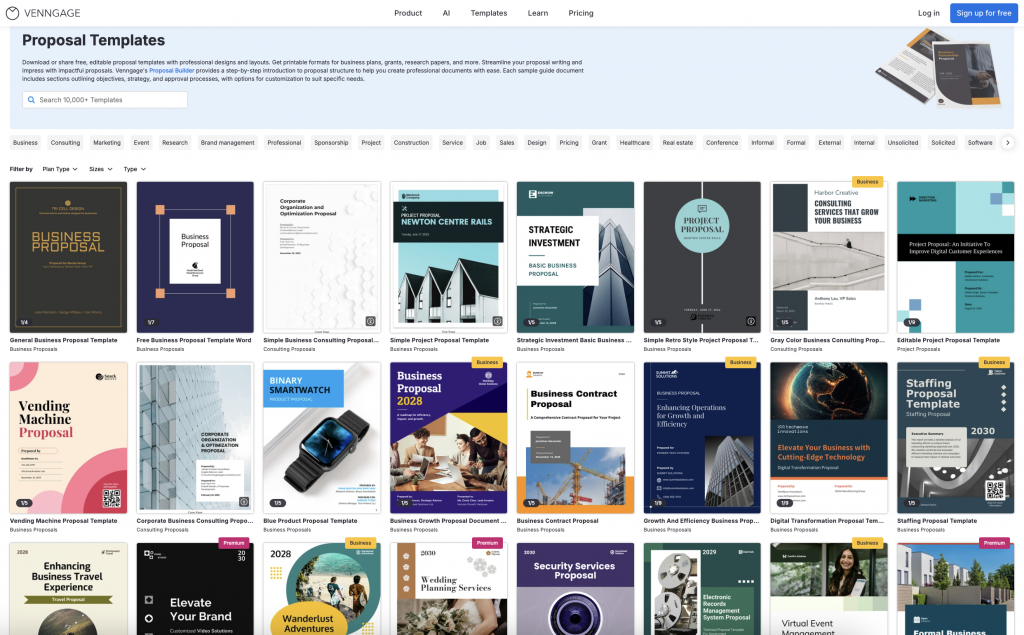The image size is (1024, 635).
Task: Click the magnifier icon in the search box
Action: point(31,100)
